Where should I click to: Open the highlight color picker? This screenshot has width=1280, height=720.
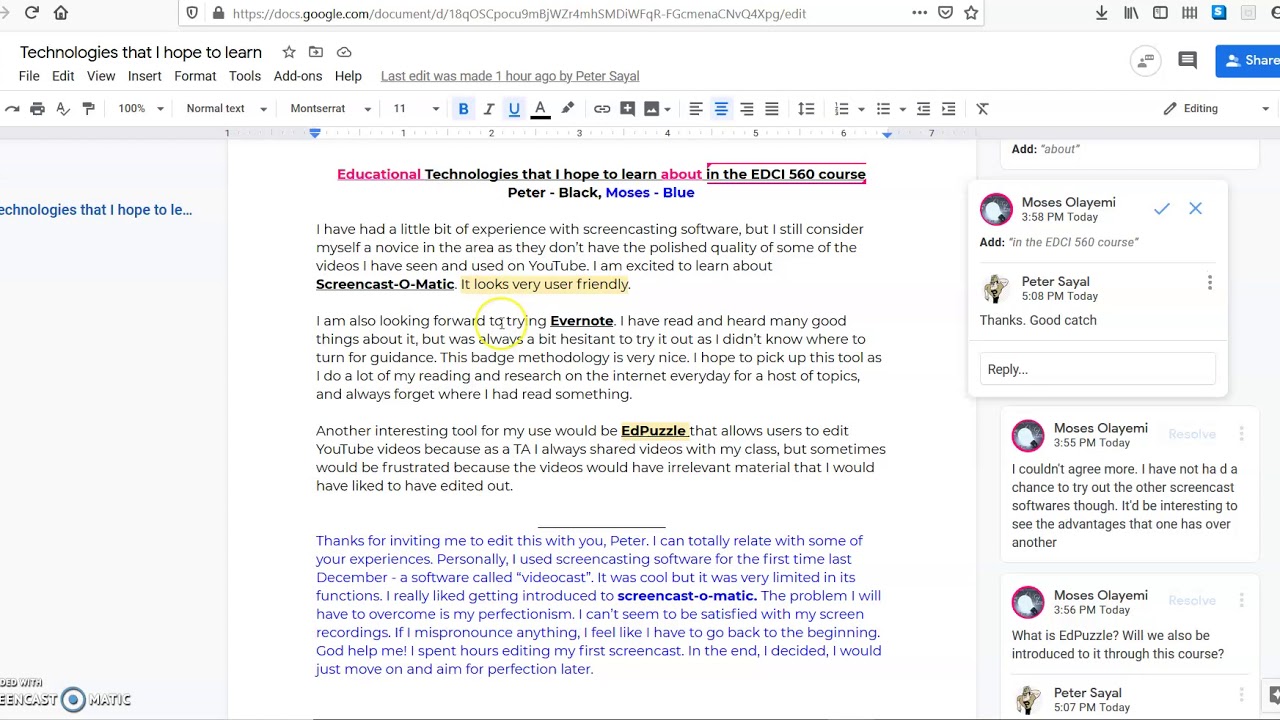point(567,108)
